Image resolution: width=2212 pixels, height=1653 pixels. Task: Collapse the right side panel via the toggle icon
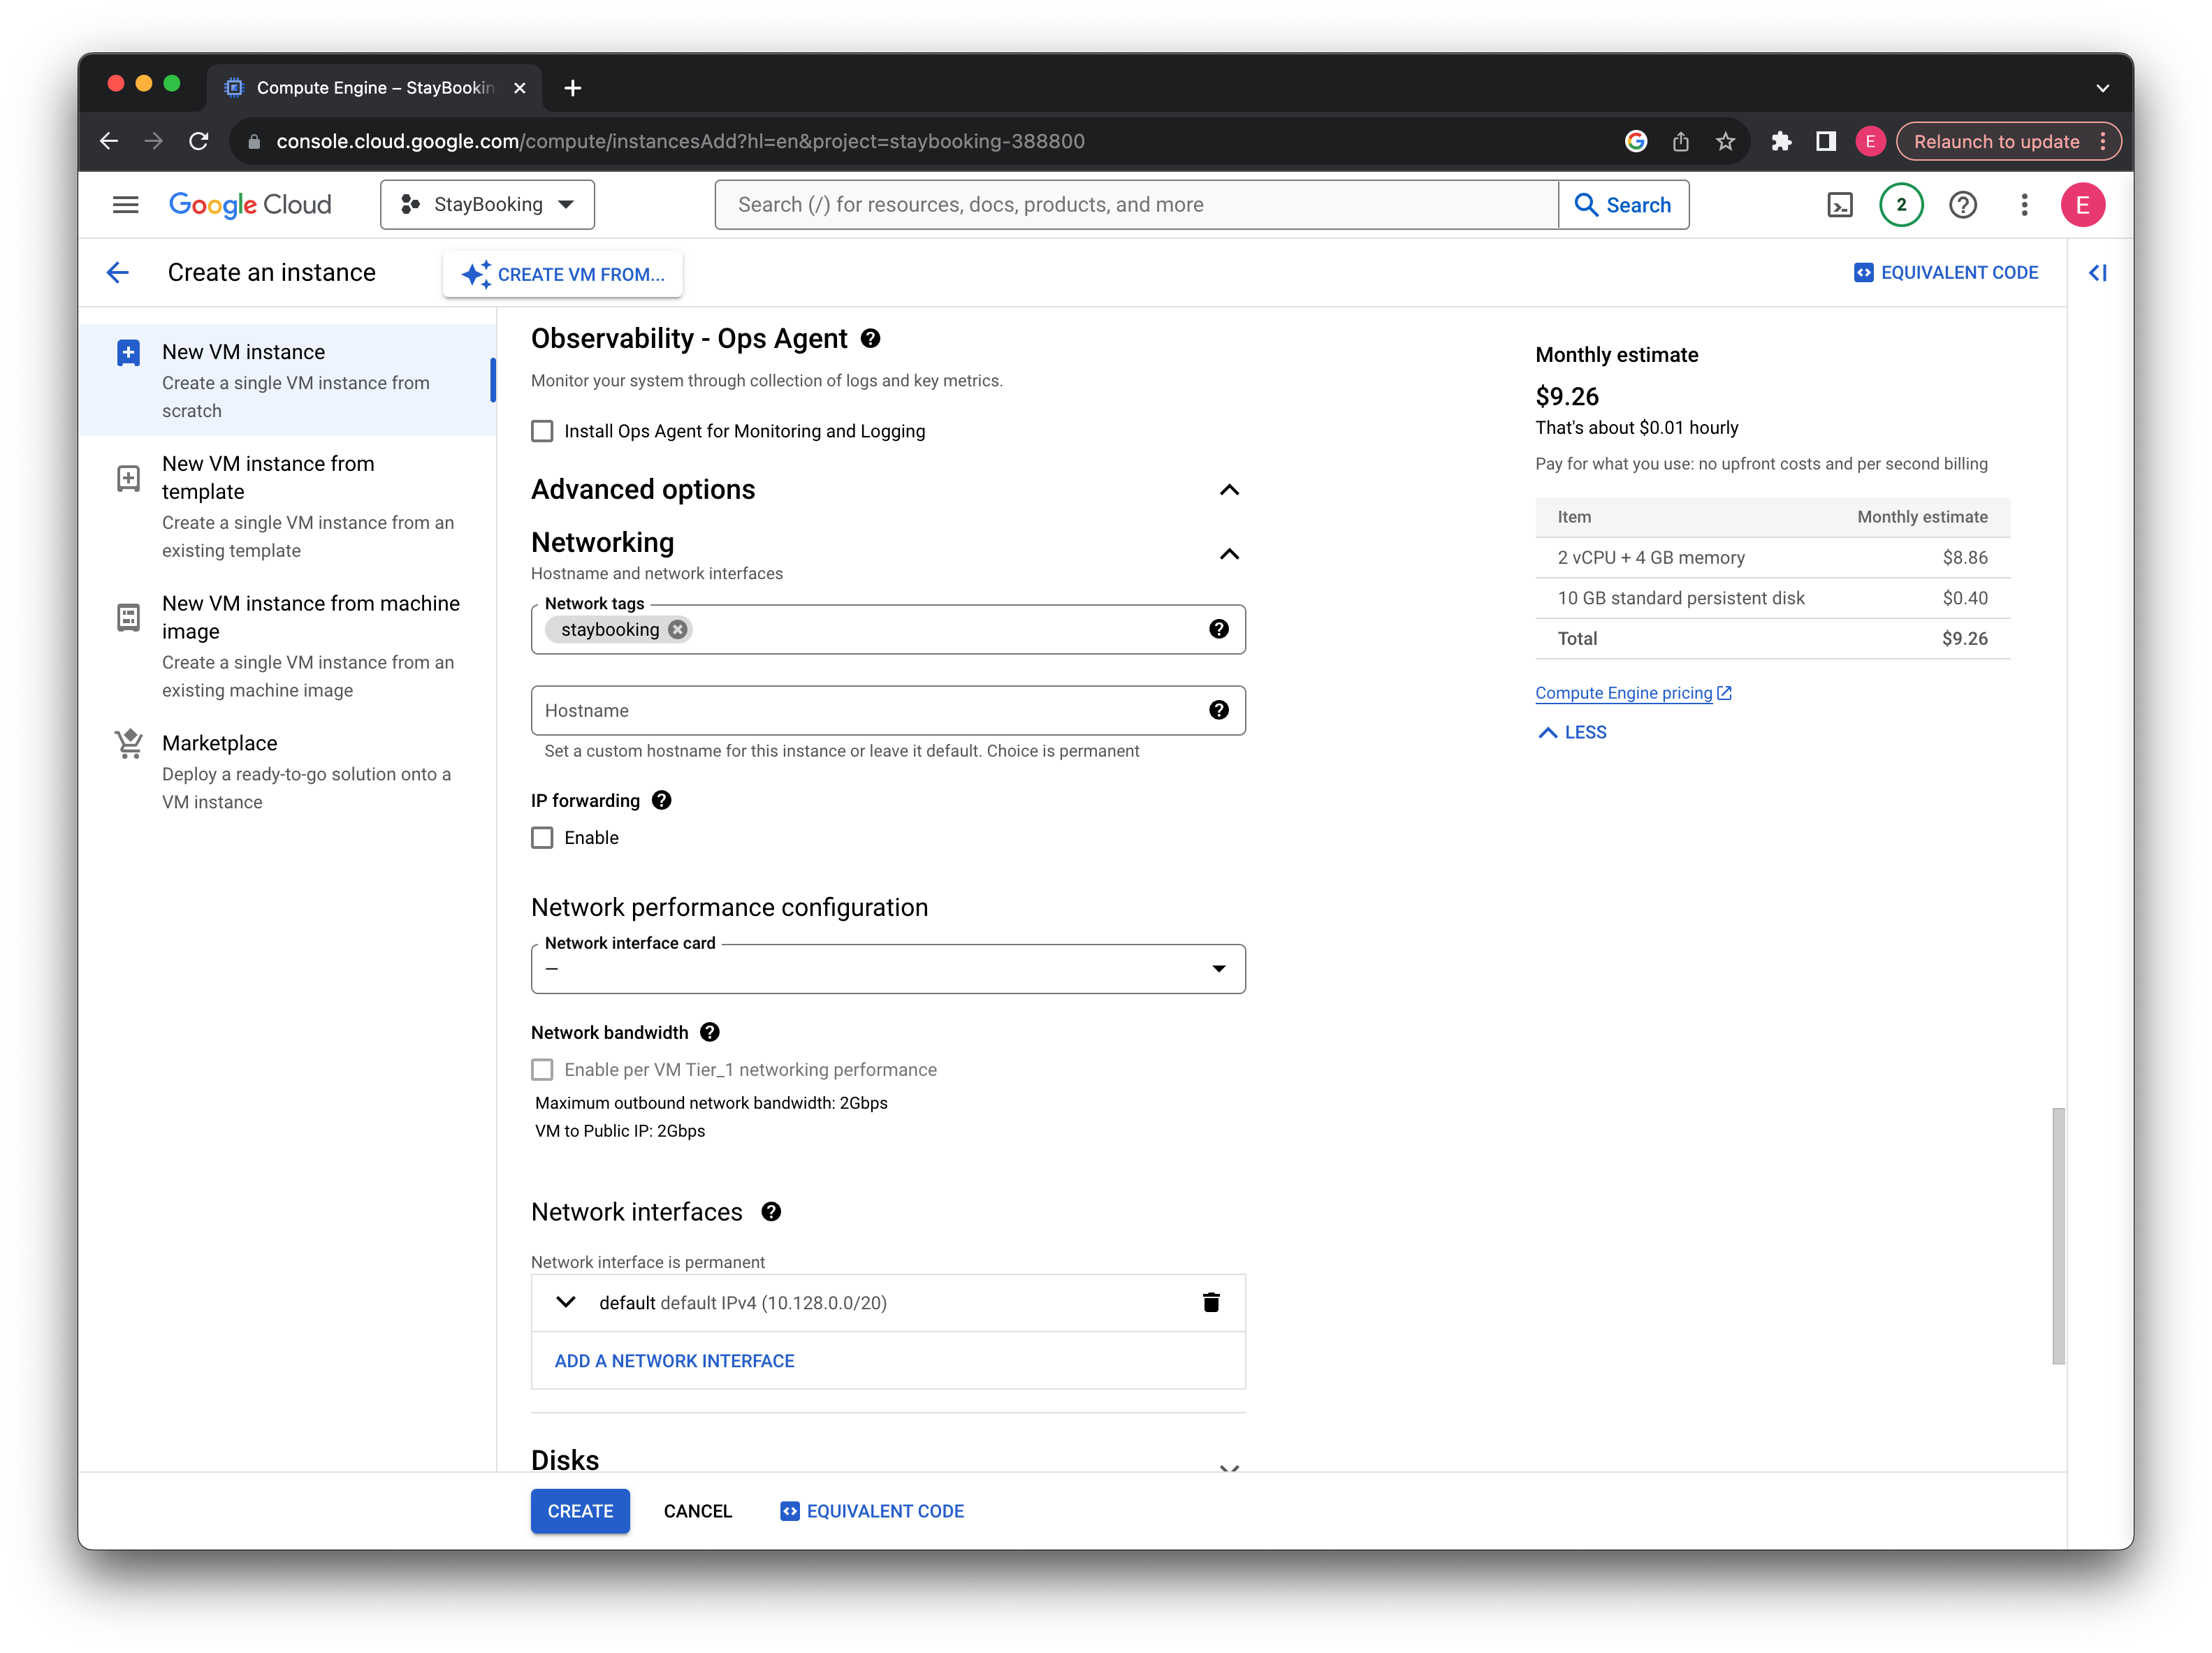2098,272
